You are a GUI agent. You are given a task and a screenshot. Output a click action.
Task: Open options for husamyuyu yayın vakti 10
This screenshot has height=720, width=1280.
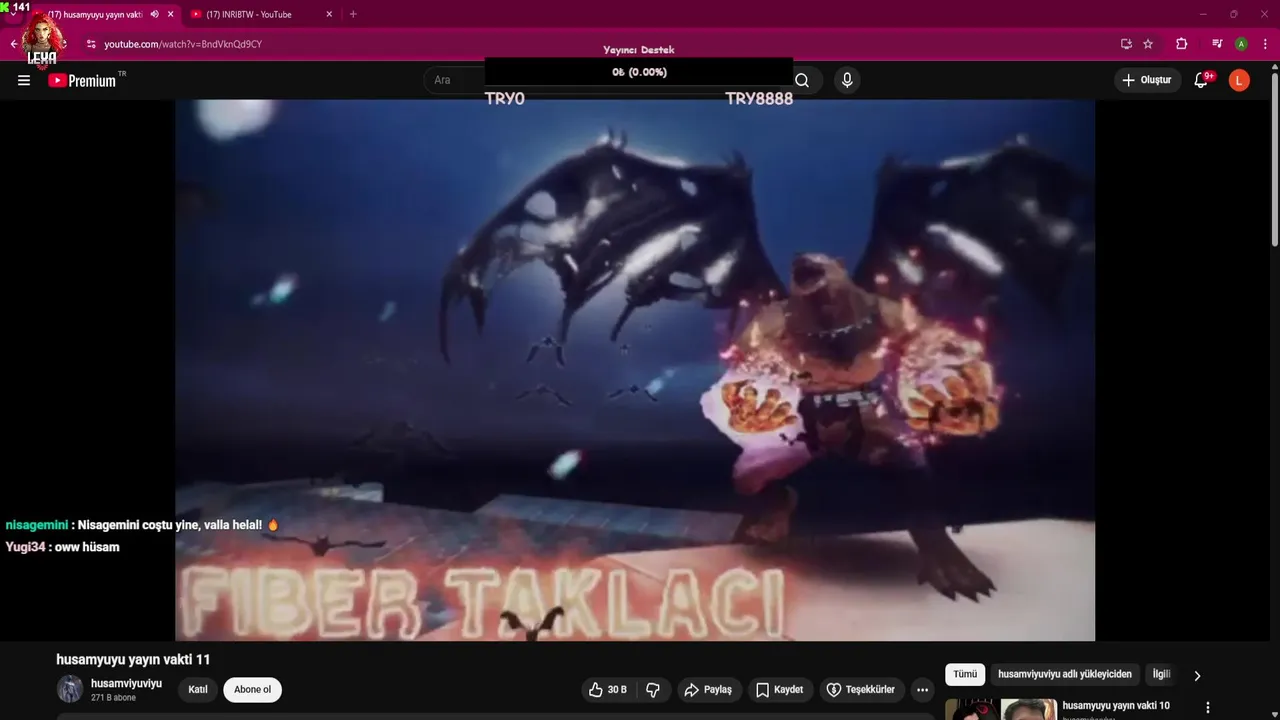coord(1208,707)
